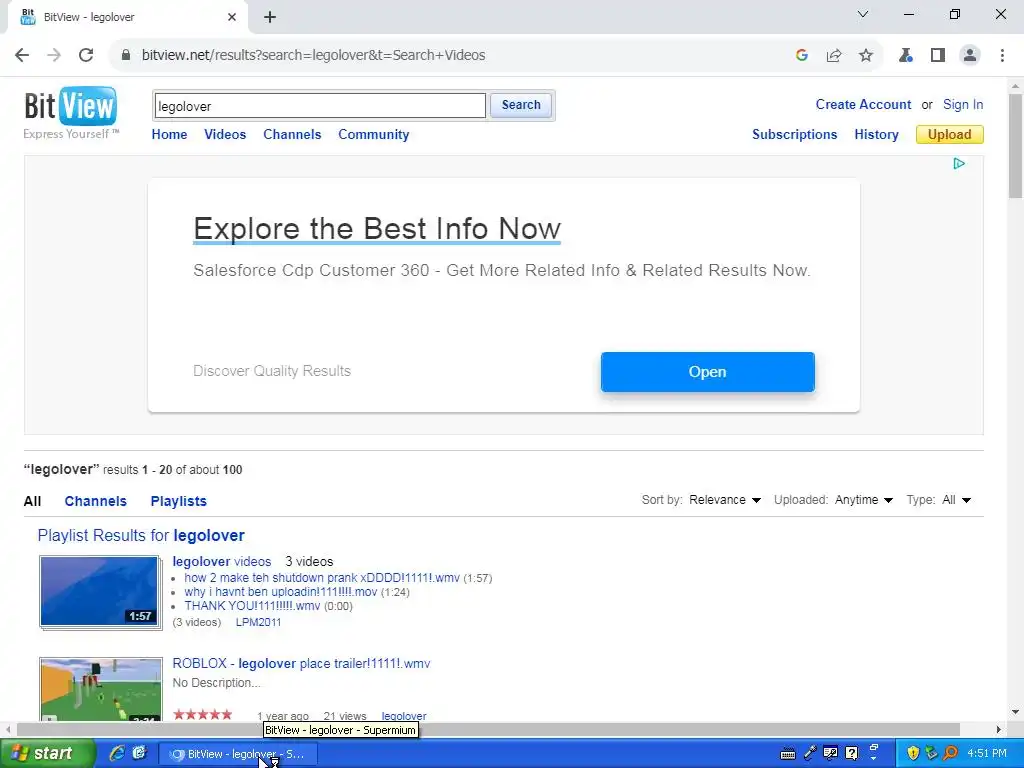This screenshot has height=768, width=1024.
Task: Click the browser forward arrow
Action: [x=54, y=56]
